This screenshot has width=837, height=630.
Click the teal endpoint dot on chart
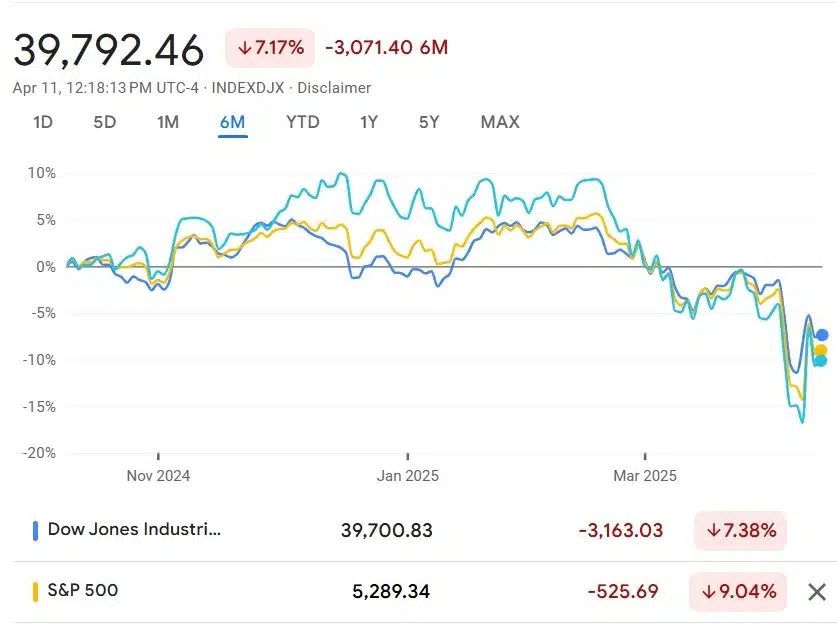point(821,361)
